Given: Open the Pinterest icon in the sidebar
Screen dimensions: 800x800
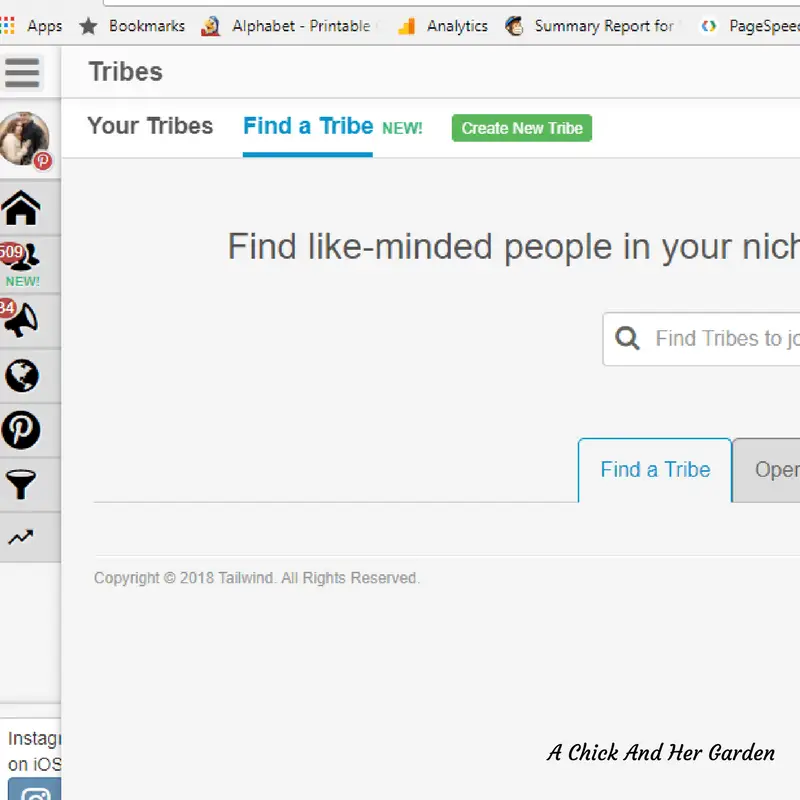Looking at the screenshot, I should [21, 430].
